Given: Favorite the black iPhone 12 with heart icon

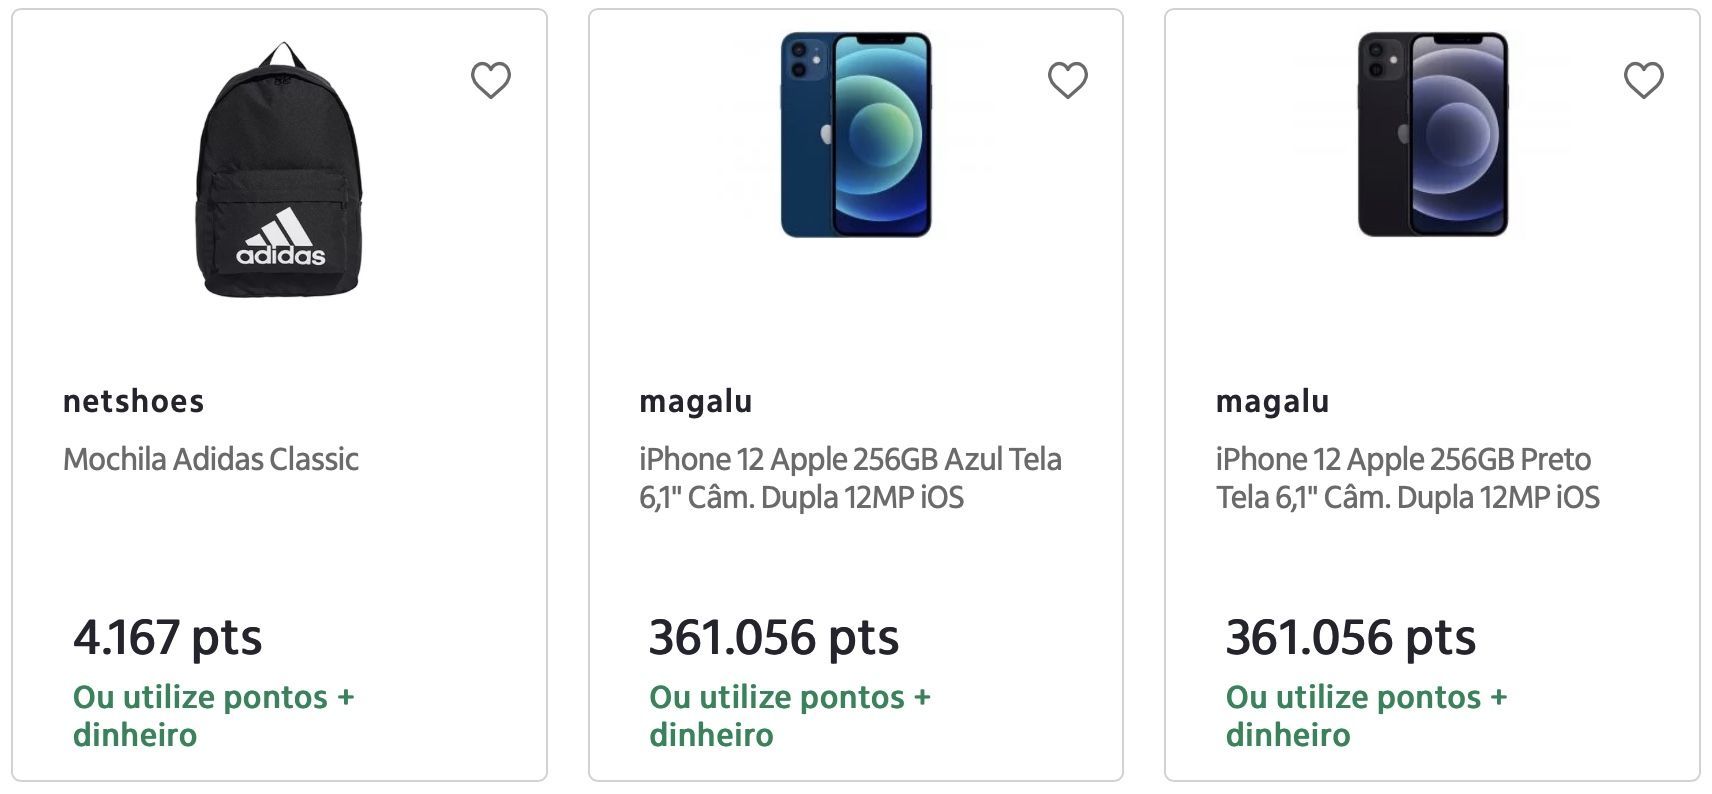Looking at the screenshot, I should pyautogui.click(x=1643, y=80).
